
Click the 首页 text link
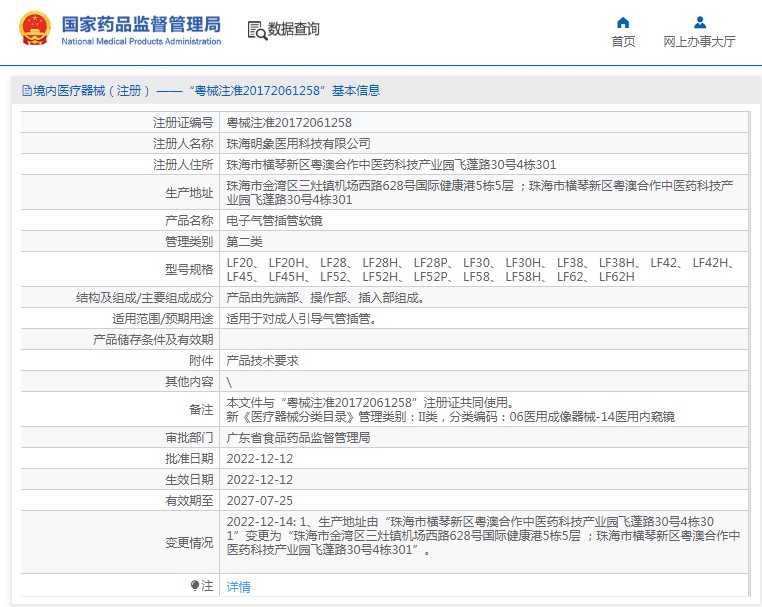coord(623,41)
